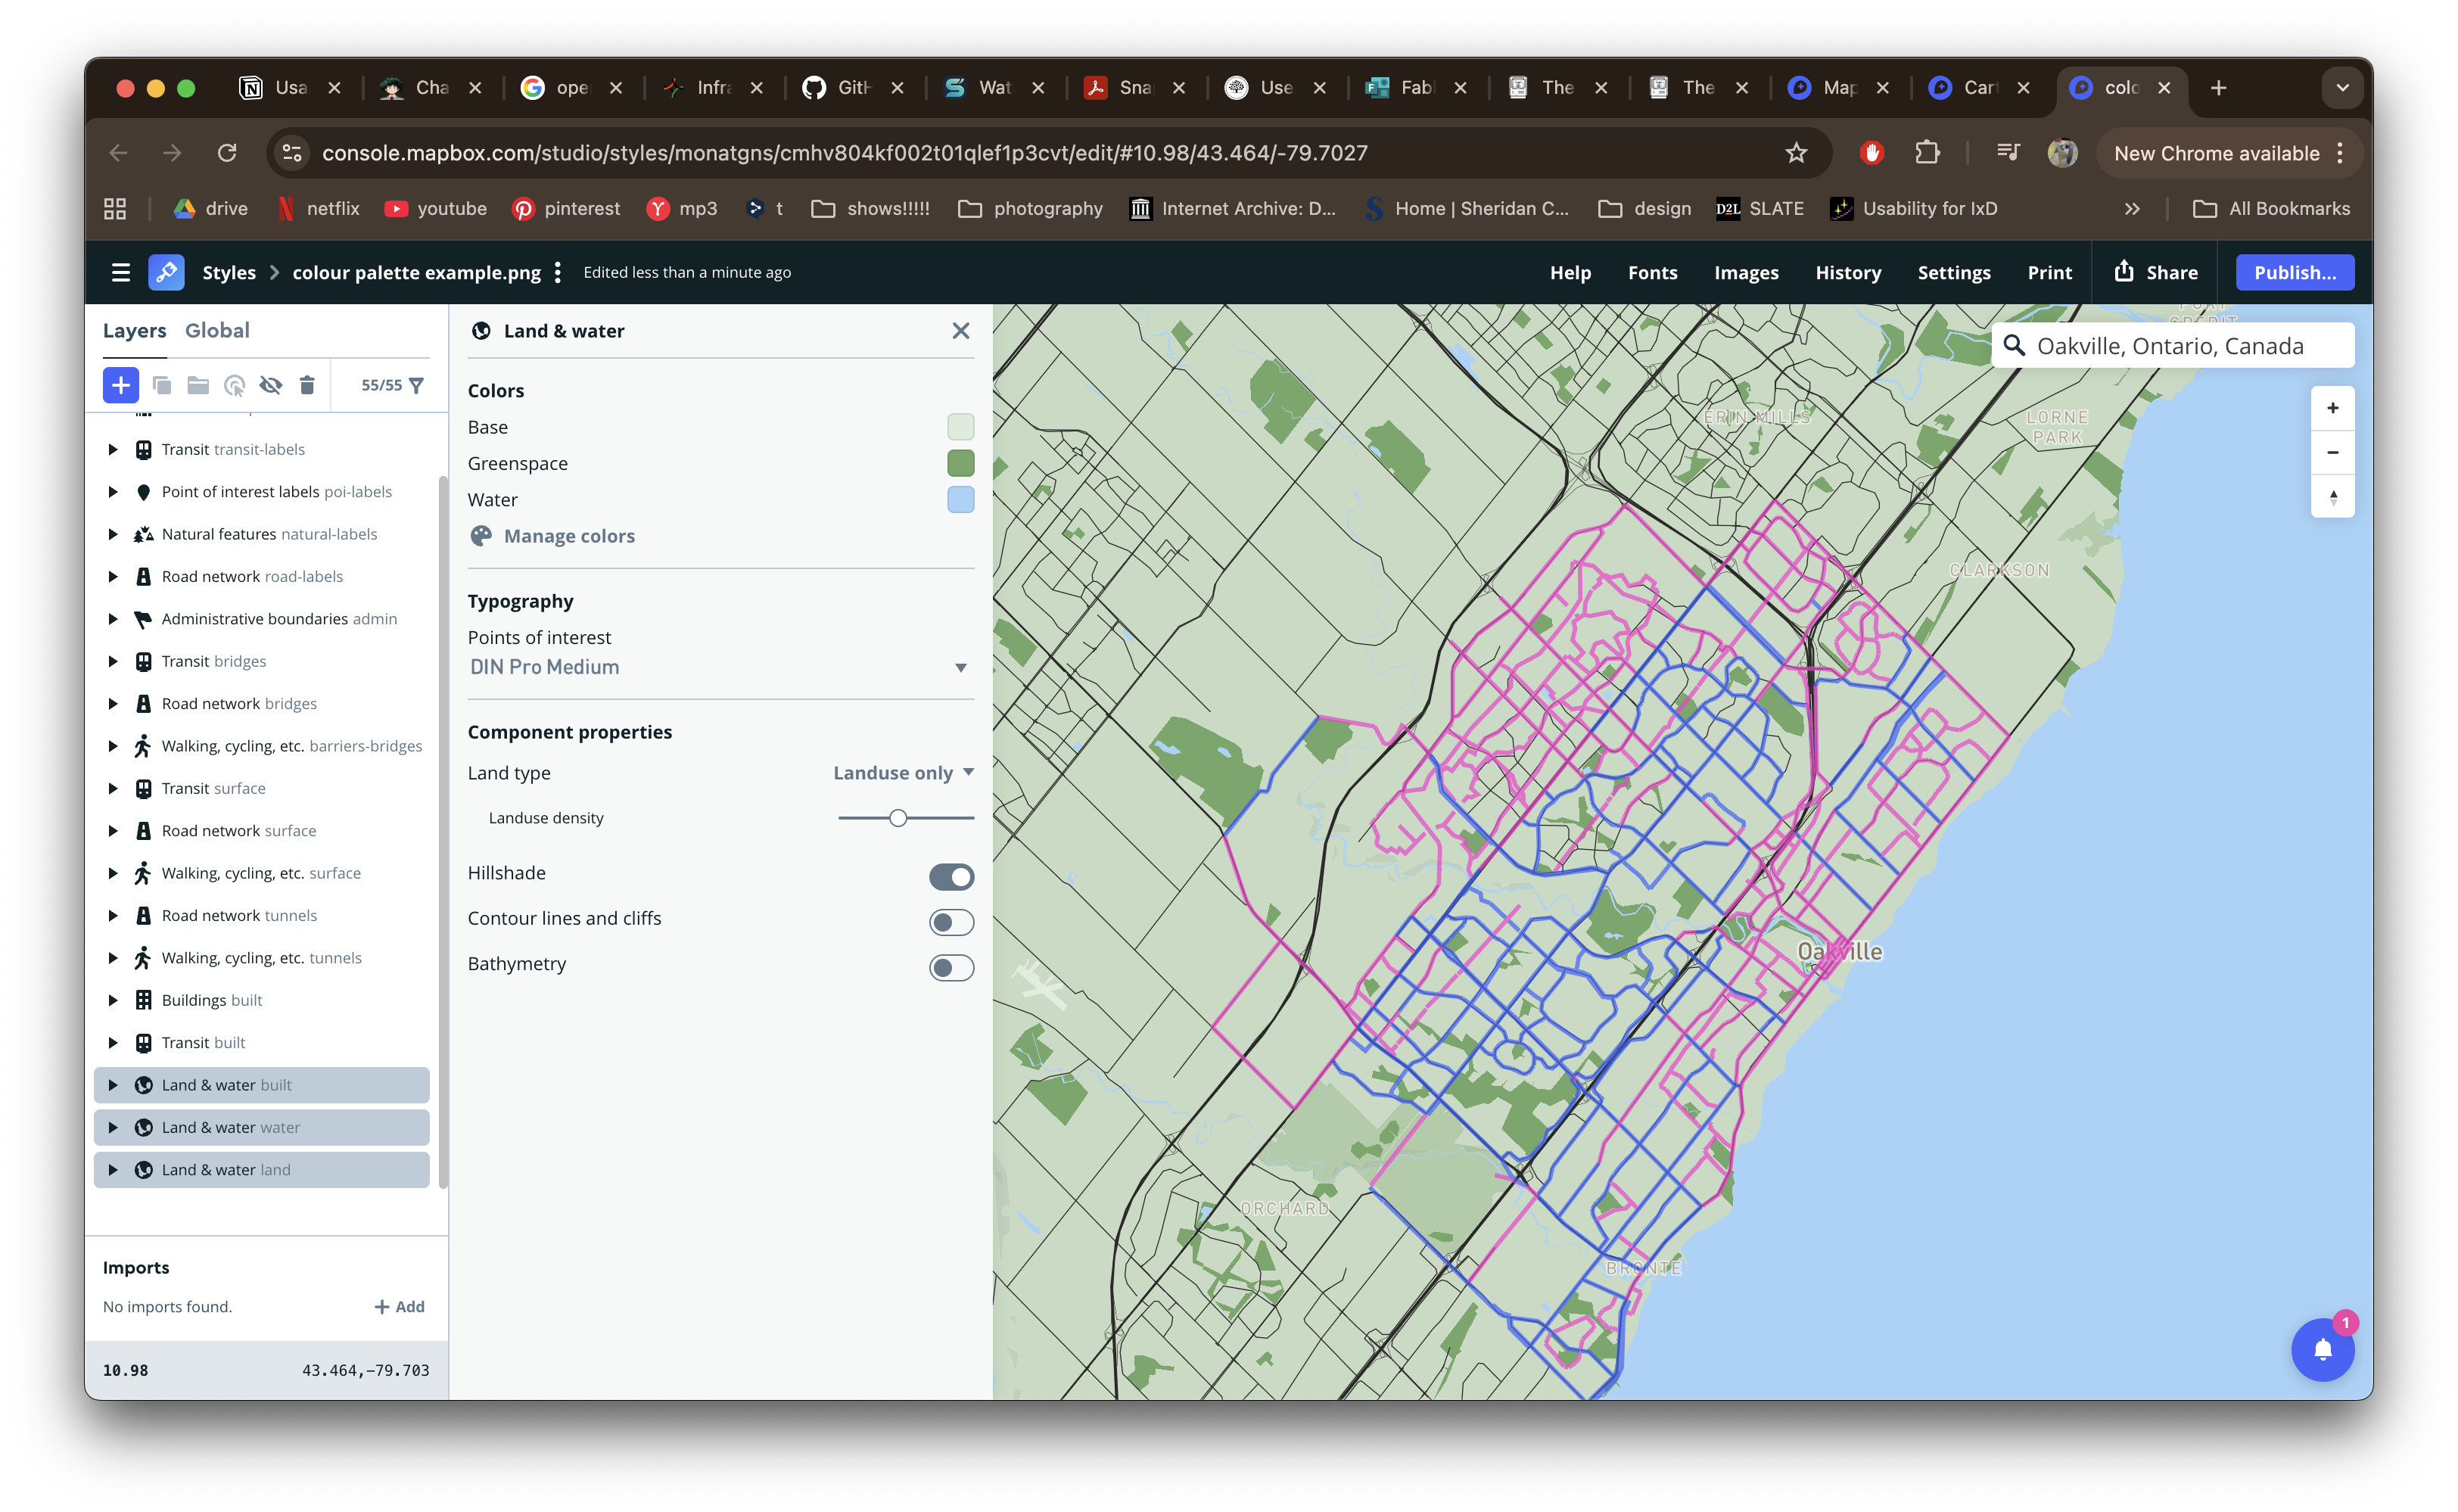2458x1512 pixels.
Task: Open the layer filter funnel icon
Action: [417, 385]
